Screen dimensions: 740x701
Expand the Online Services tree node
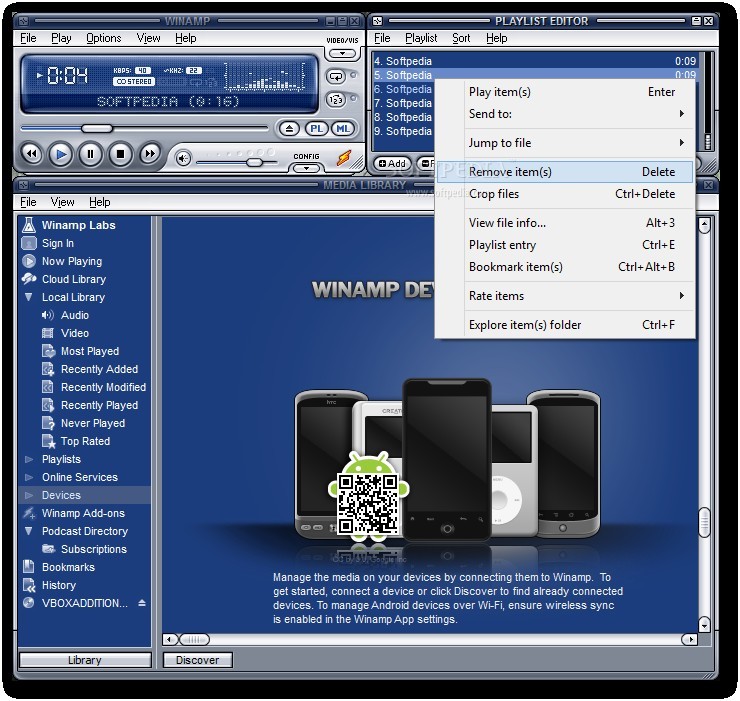[29, 477]
